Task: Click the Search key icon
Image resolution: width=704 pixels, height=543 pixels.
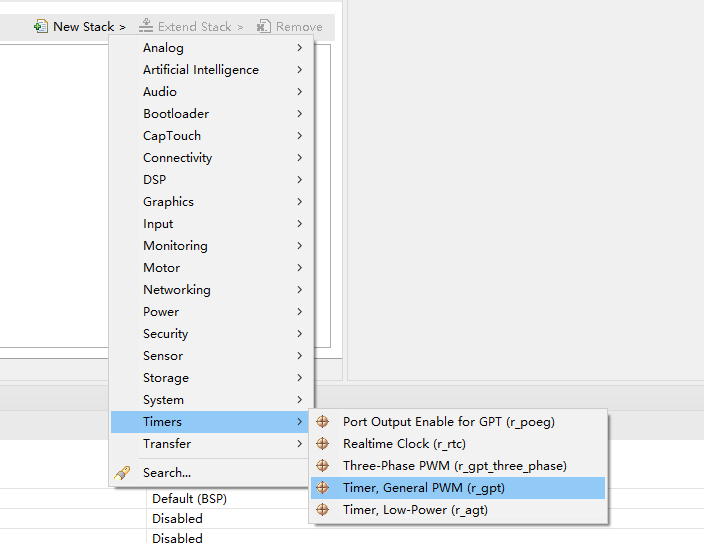Action: (123, 473)
